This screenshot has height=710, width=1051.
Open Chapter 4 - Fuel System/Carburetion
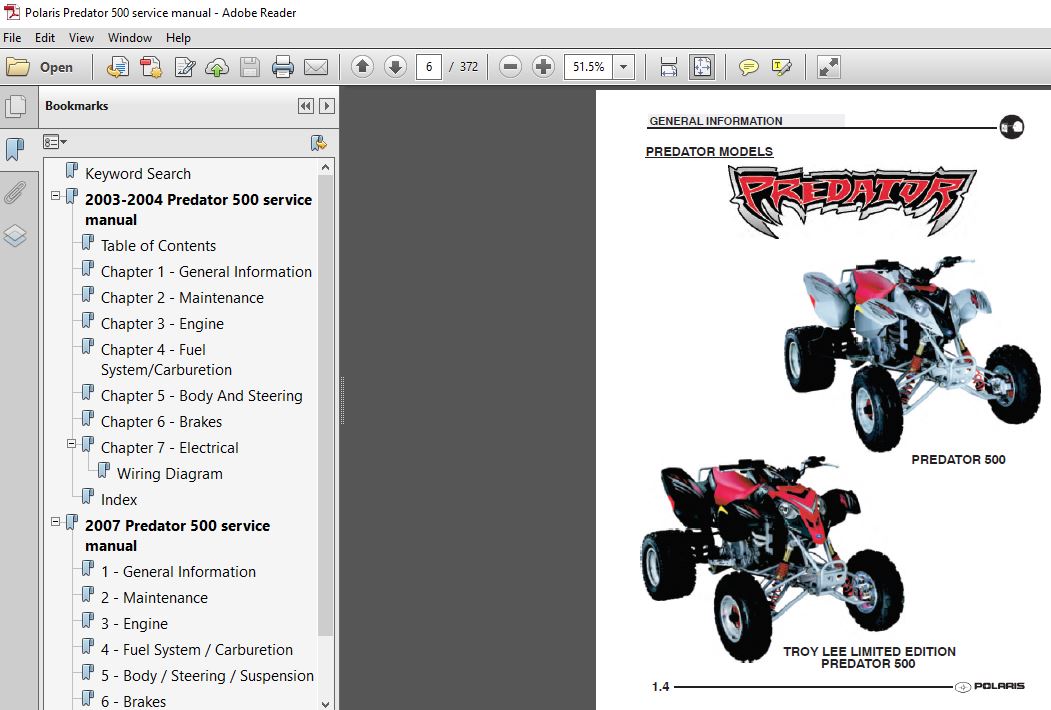pos(166,359)
